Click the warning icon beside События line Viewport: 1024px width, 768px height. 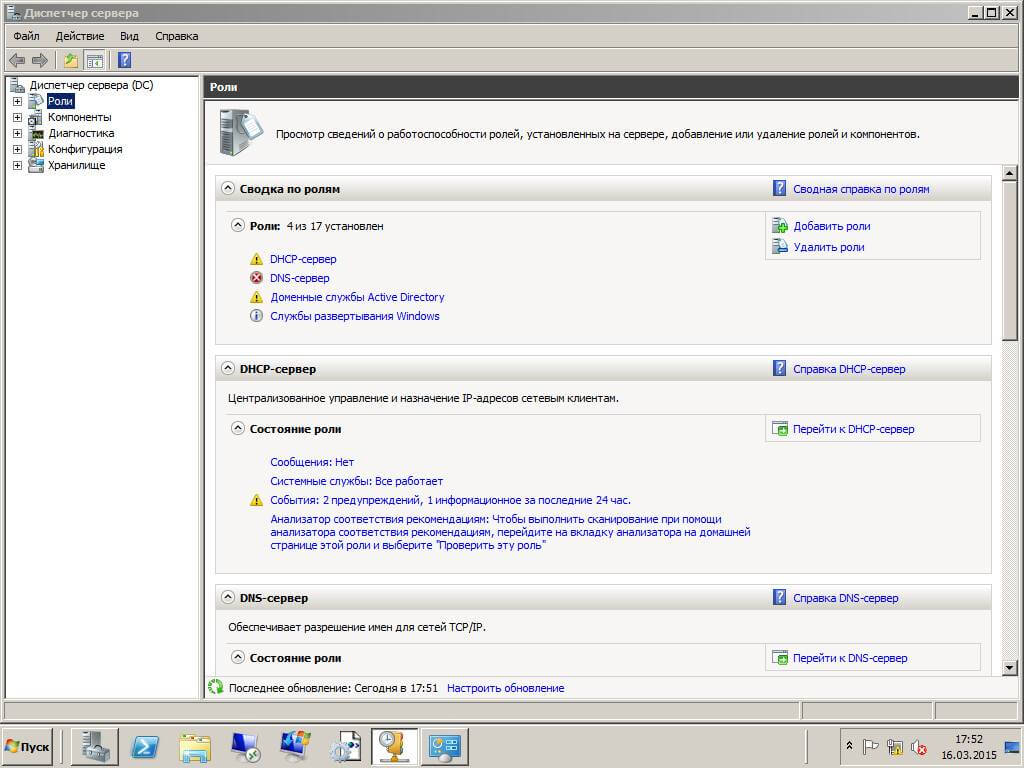coord(257,501)
